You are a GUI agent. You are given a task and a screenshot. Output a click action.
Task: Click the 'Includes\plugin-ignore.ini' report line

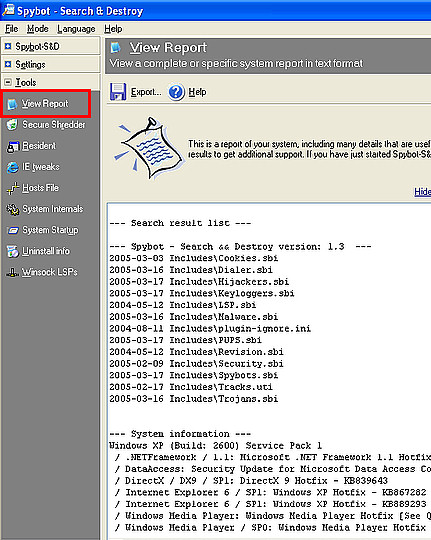210,329
